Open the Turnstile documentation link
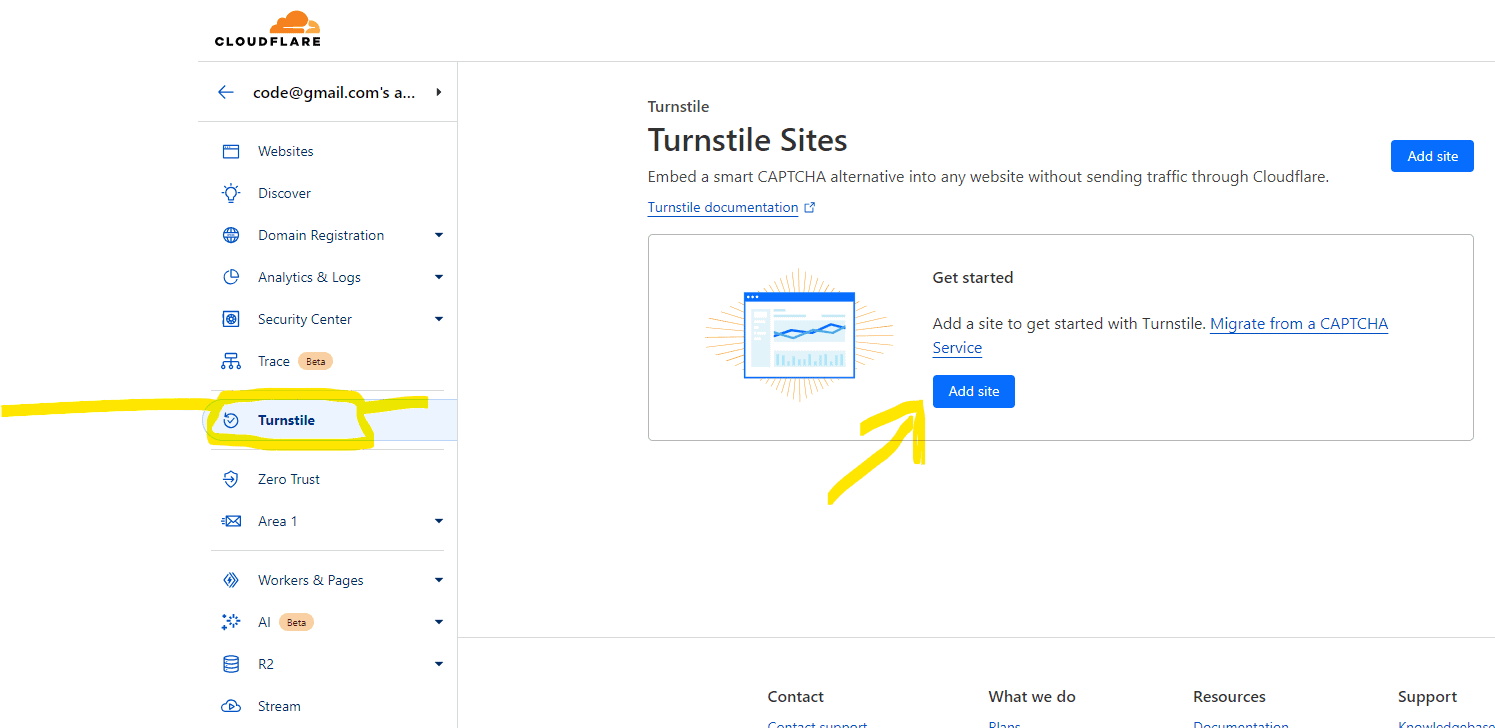Image resolution: width=1495 pixels, height=728 pixels. point(723,208)
